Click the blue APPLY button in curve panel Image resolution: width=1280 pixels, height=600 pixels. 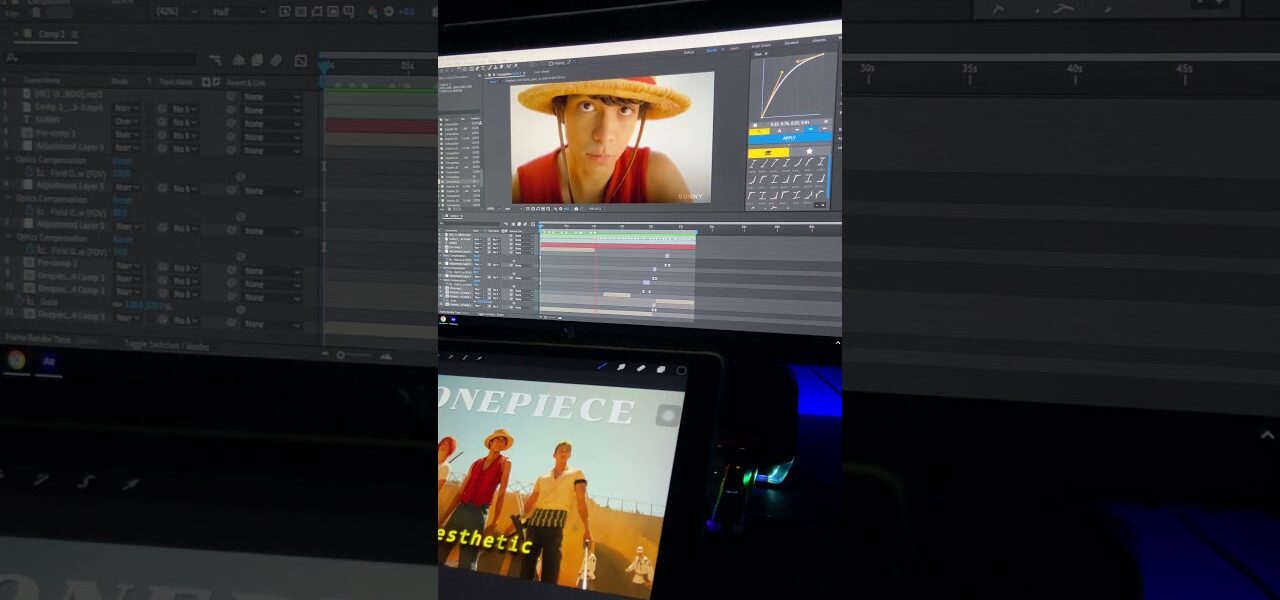(789, 138)
